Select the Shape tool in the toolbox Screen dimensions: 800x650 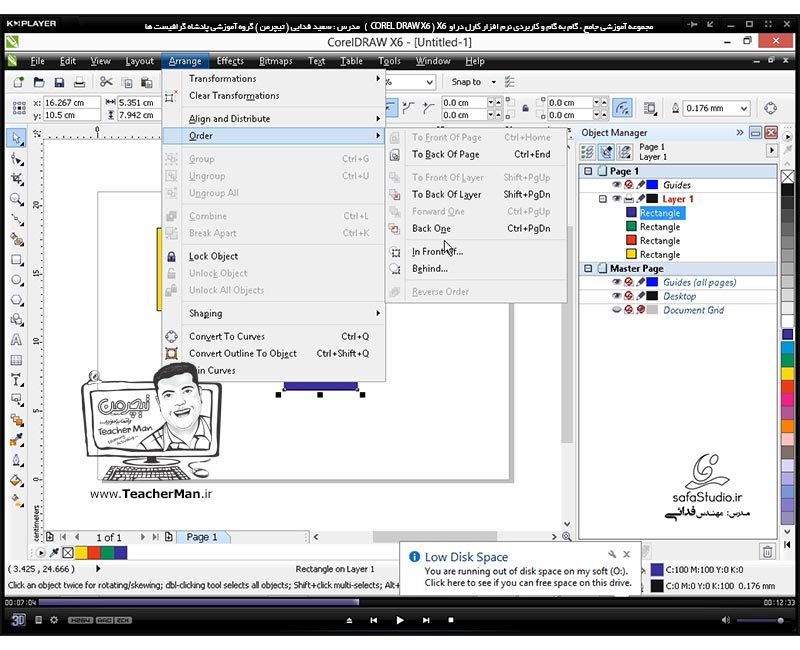(x=17, y=159)
